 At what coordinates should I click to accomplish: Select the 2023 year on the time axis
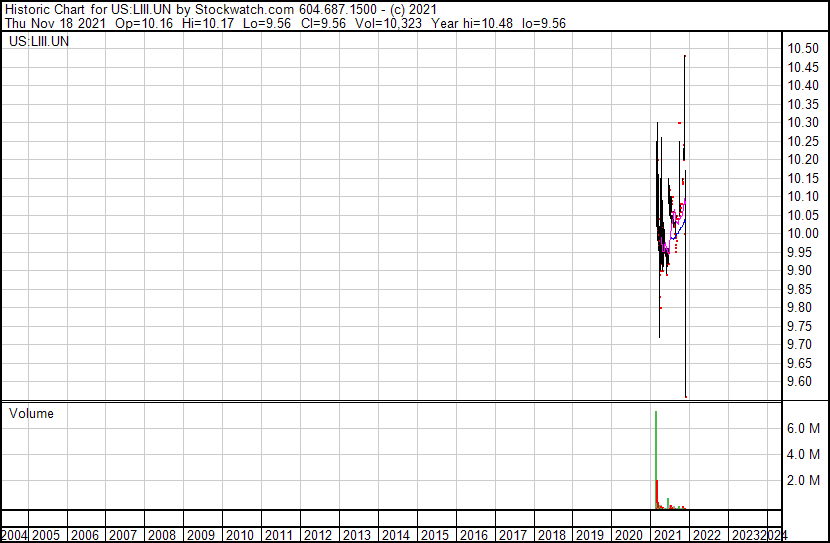tap(746, 535)
